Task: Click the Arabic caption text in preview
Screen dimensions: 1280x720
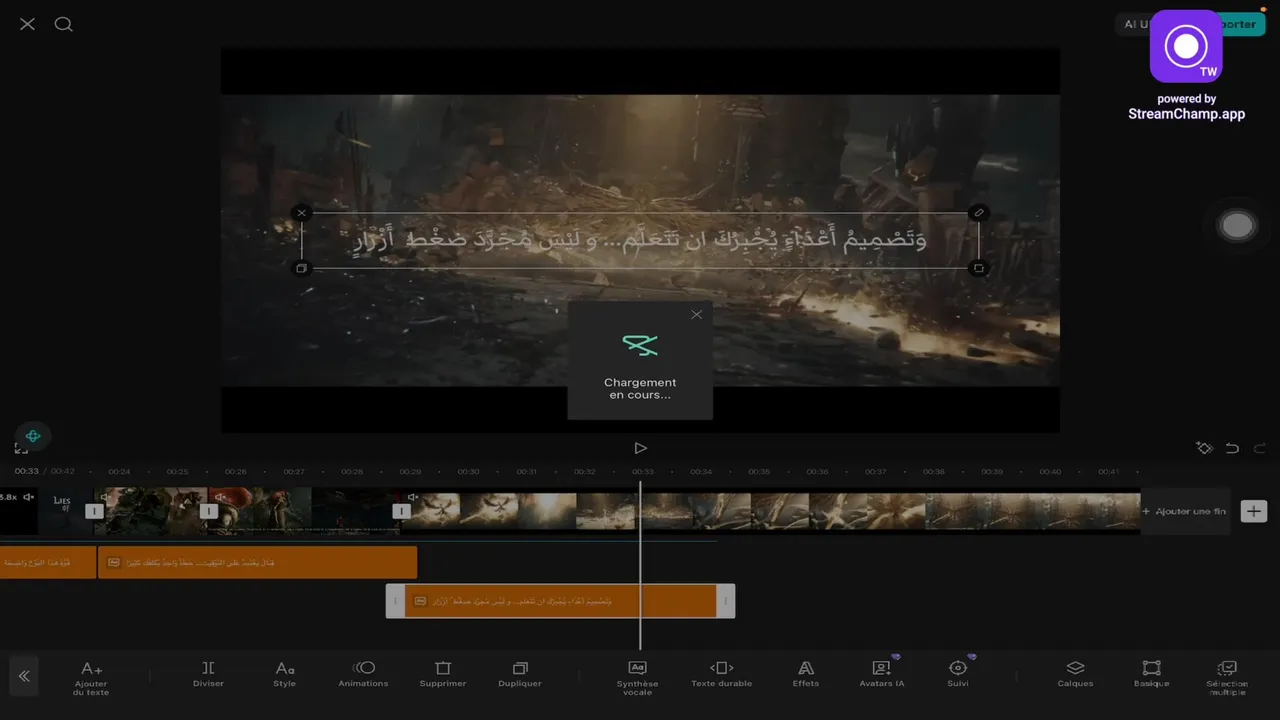Action: (x=640, y=240)
